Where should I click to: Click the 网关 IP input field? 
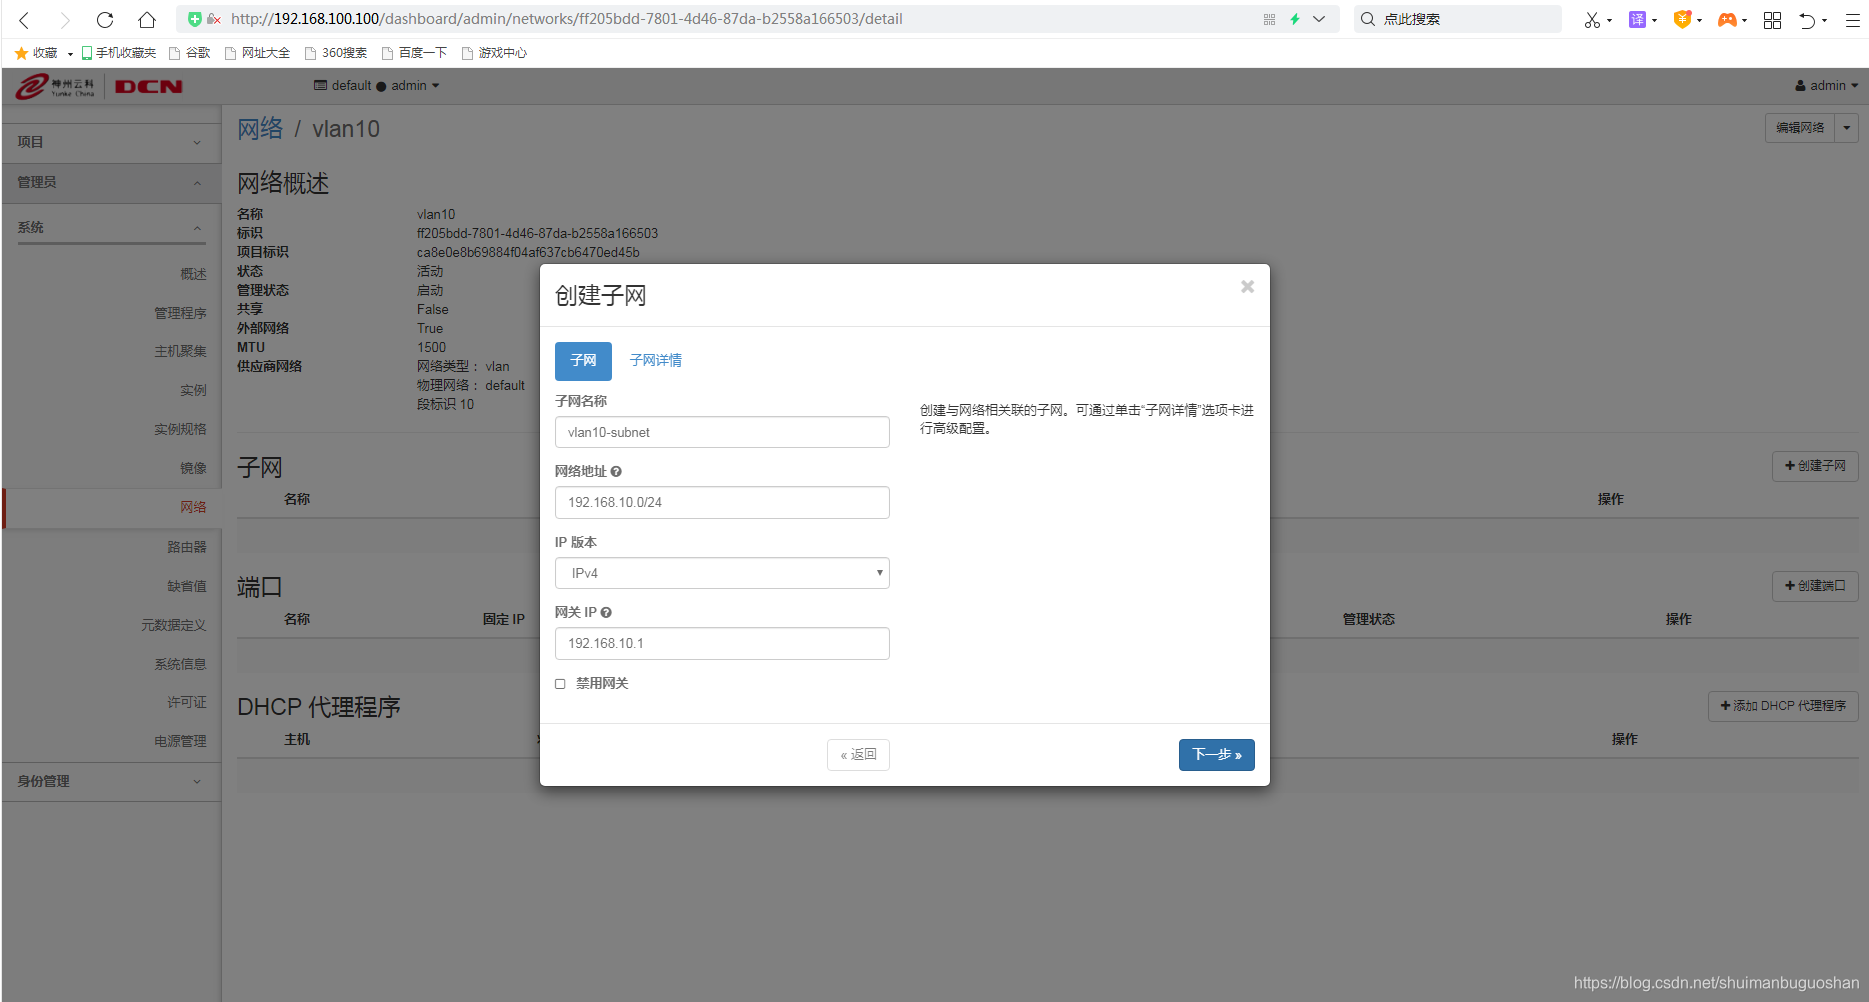pos(722,643)
